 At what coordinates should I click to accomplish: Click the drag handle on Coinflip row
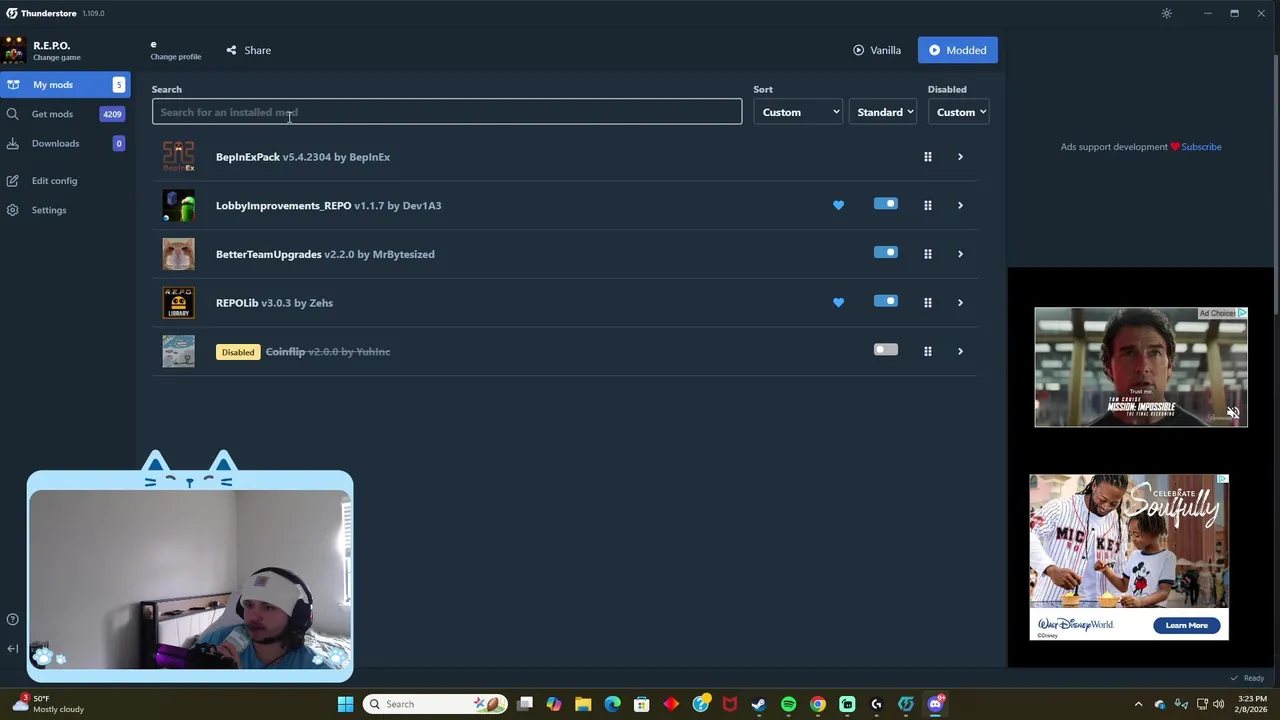pos(927,351)
